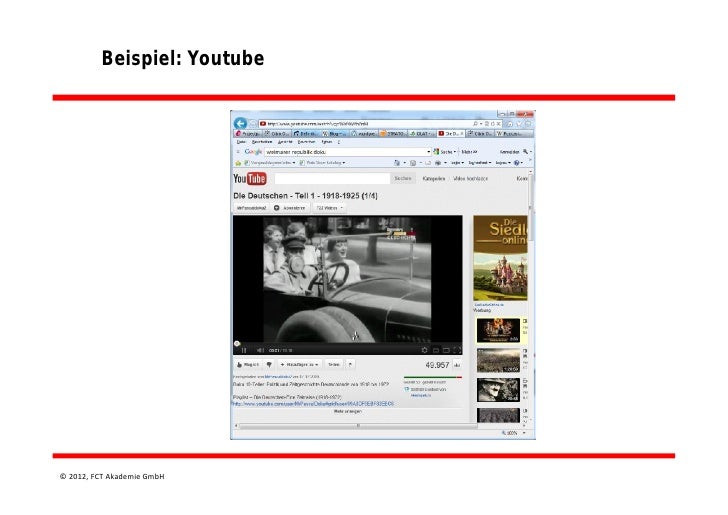Click the 'Suche' Google toolbar button

[x=444, y=152]
